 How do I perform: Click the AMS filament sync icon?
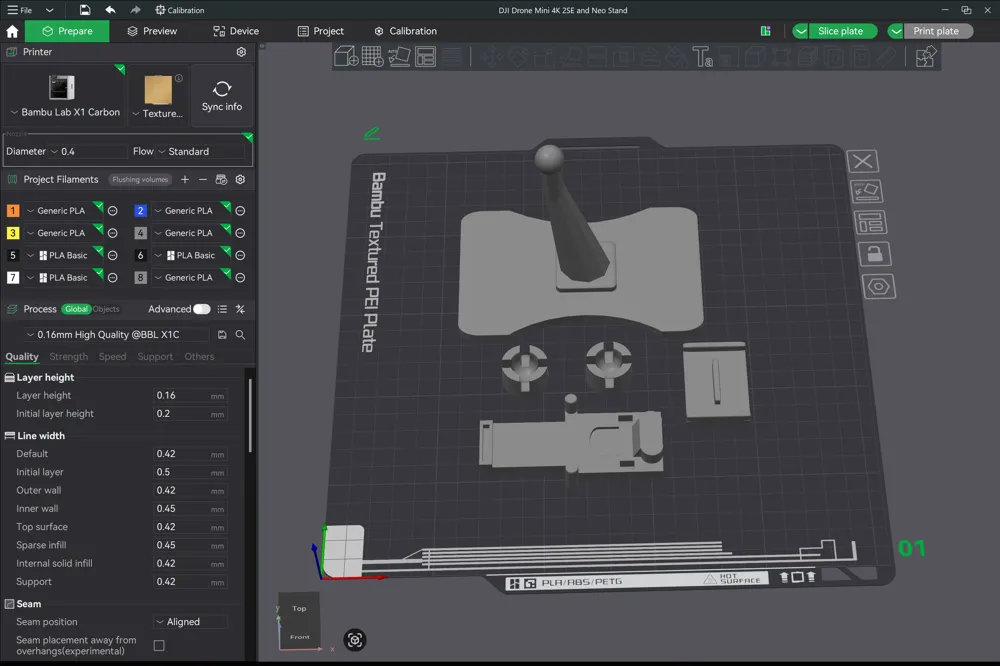point(221,179)
